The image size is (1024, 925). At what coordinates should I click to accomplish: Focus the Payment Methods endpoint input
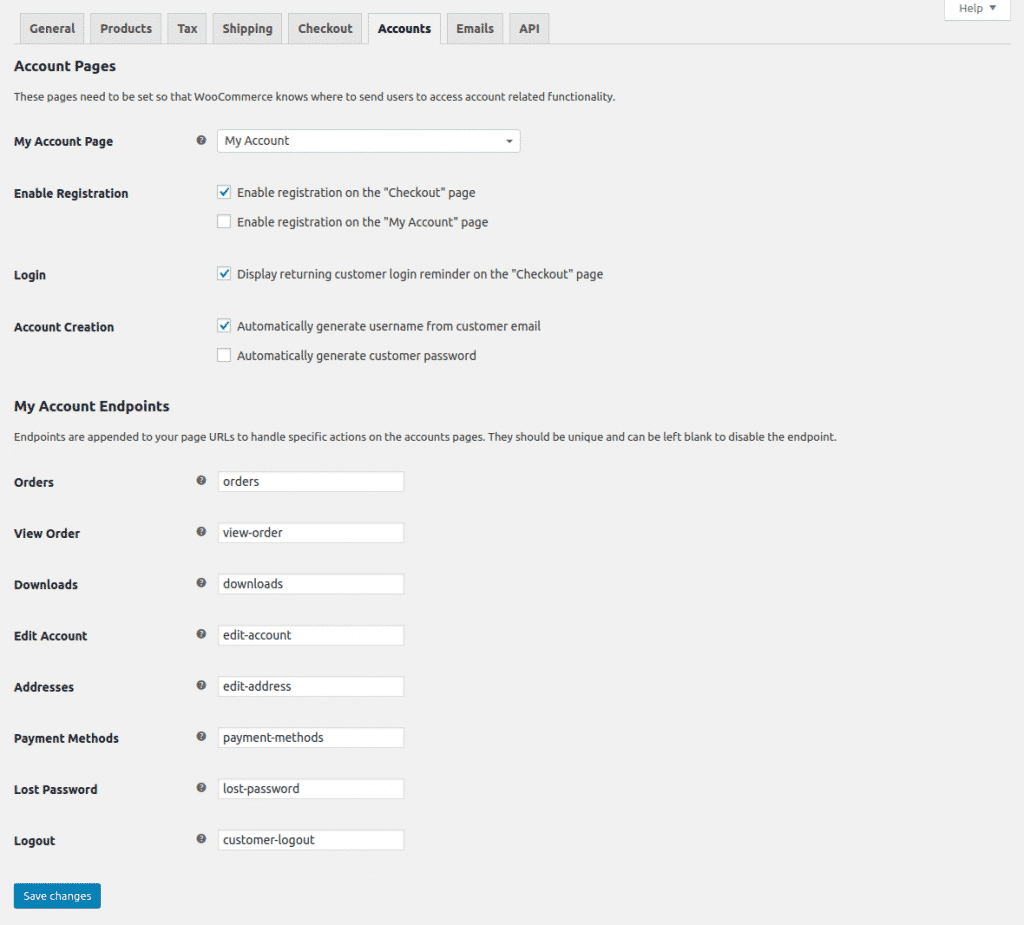click(311, 738)
